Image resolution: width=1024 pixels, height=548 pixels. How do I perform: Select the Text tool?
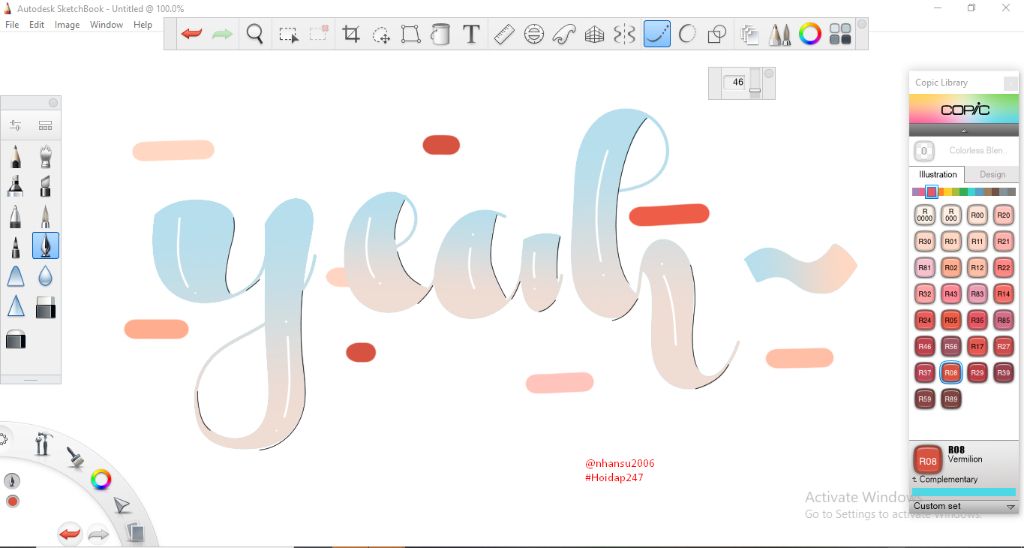pos(471,34)
